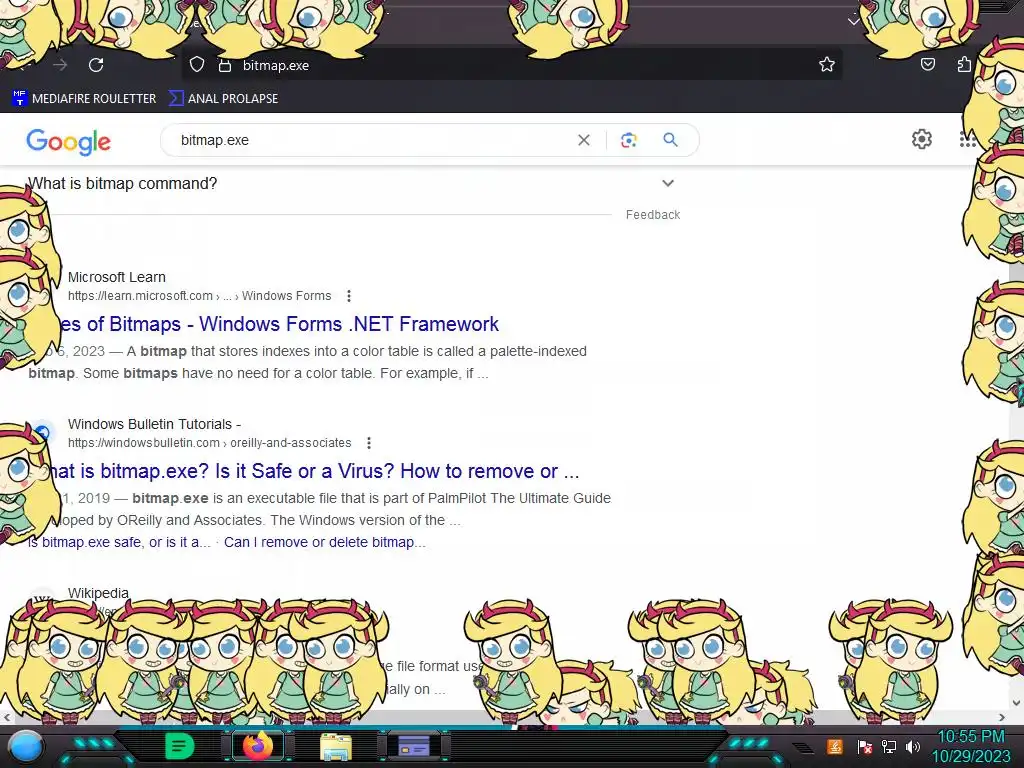Open 'Bitmaps - Windows Forms .NET Framework' result

[280, 324]
